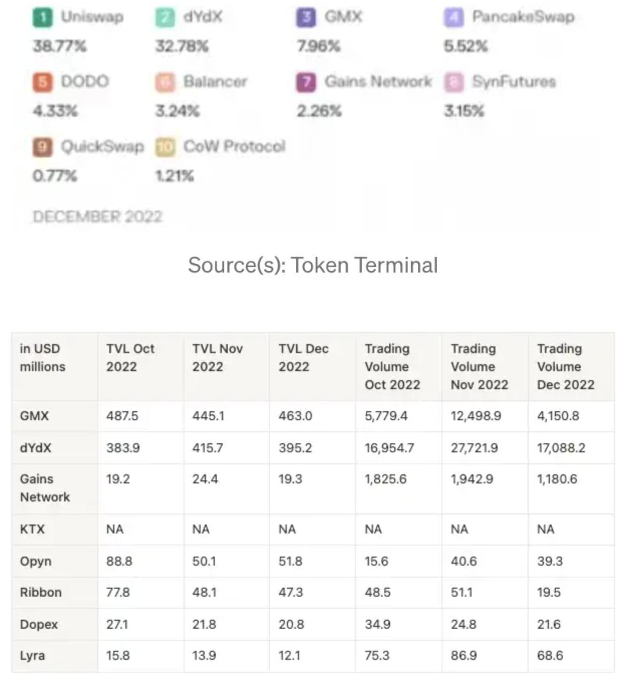Click the Balancer rank 6 badge
The height and width of the screenshot is (682, 626).
coord(165,82)
